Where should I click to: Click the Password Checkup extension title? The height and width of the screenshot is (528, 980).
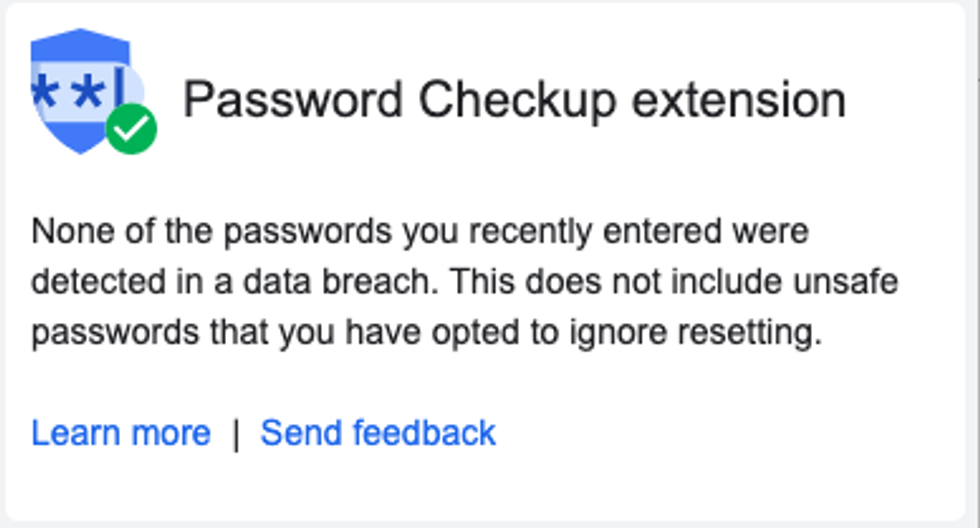[x=514, y=100]
